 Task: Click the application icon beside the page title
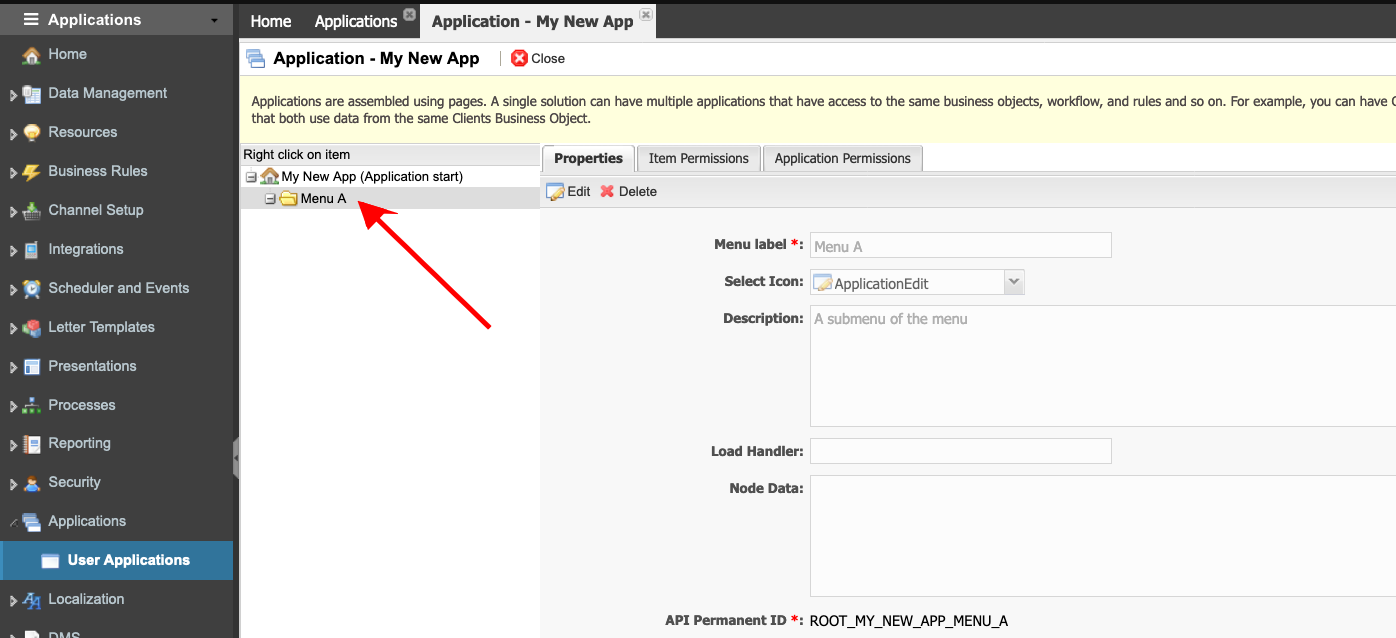coord(256,59)
